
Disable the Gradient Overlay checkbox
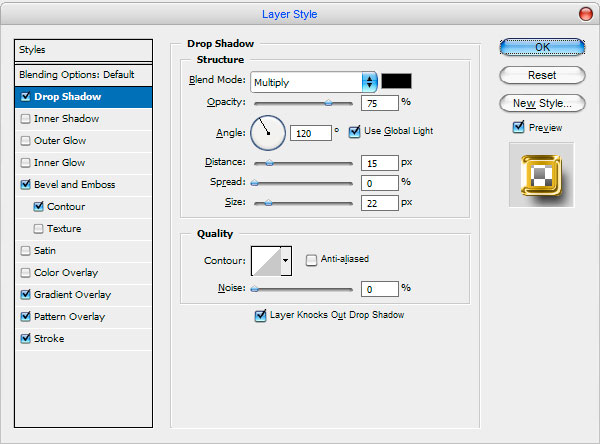point(26,294)
